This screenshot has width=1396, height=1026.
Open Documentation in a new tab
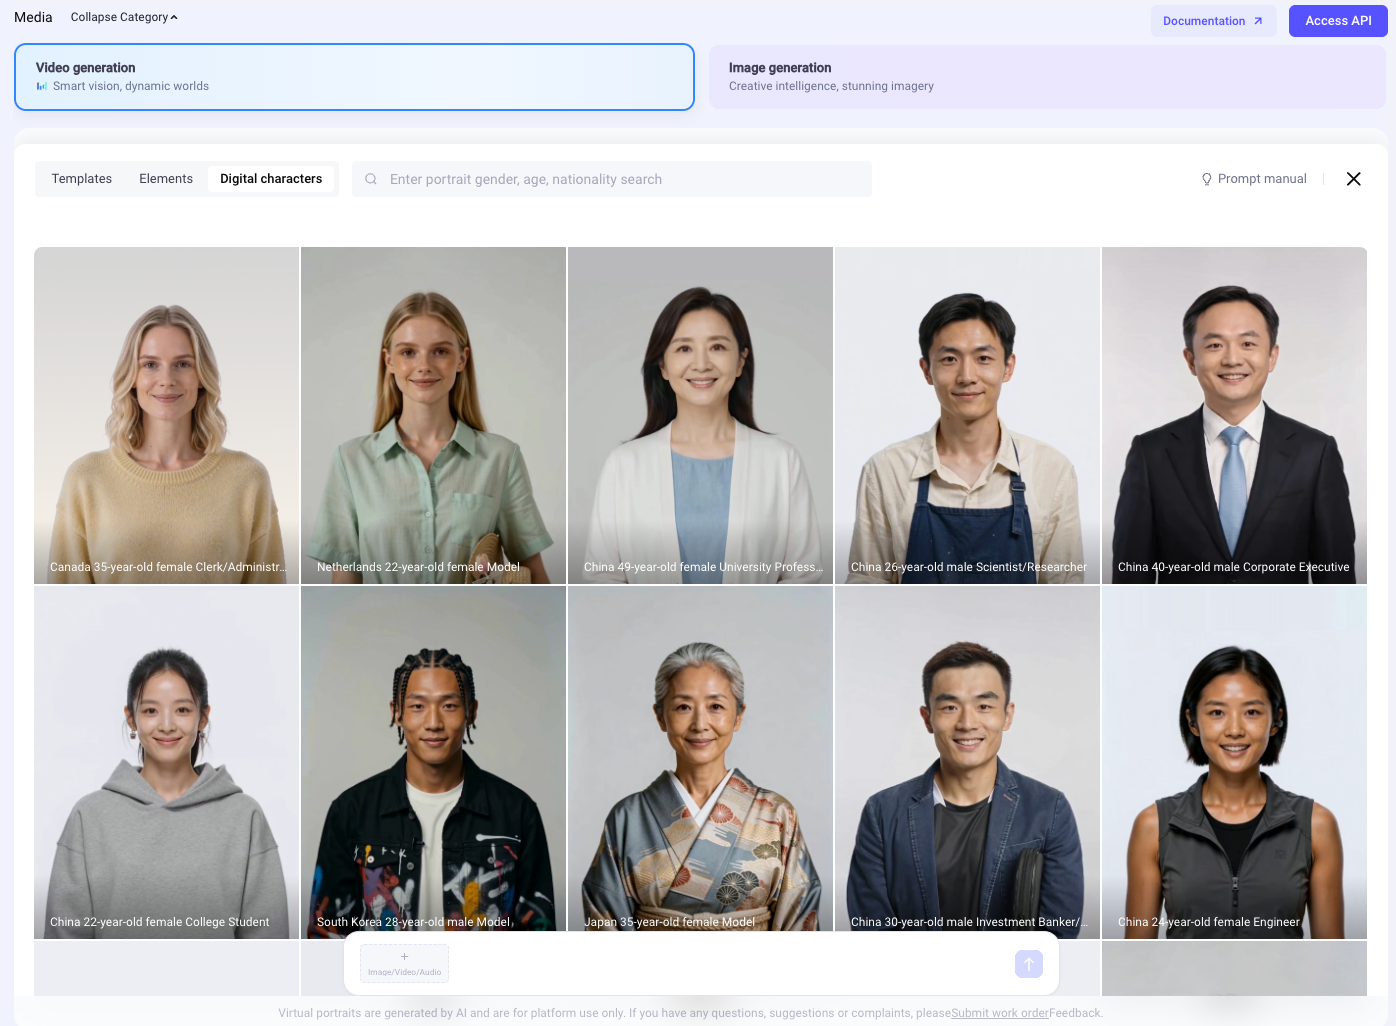[1212, 21]
